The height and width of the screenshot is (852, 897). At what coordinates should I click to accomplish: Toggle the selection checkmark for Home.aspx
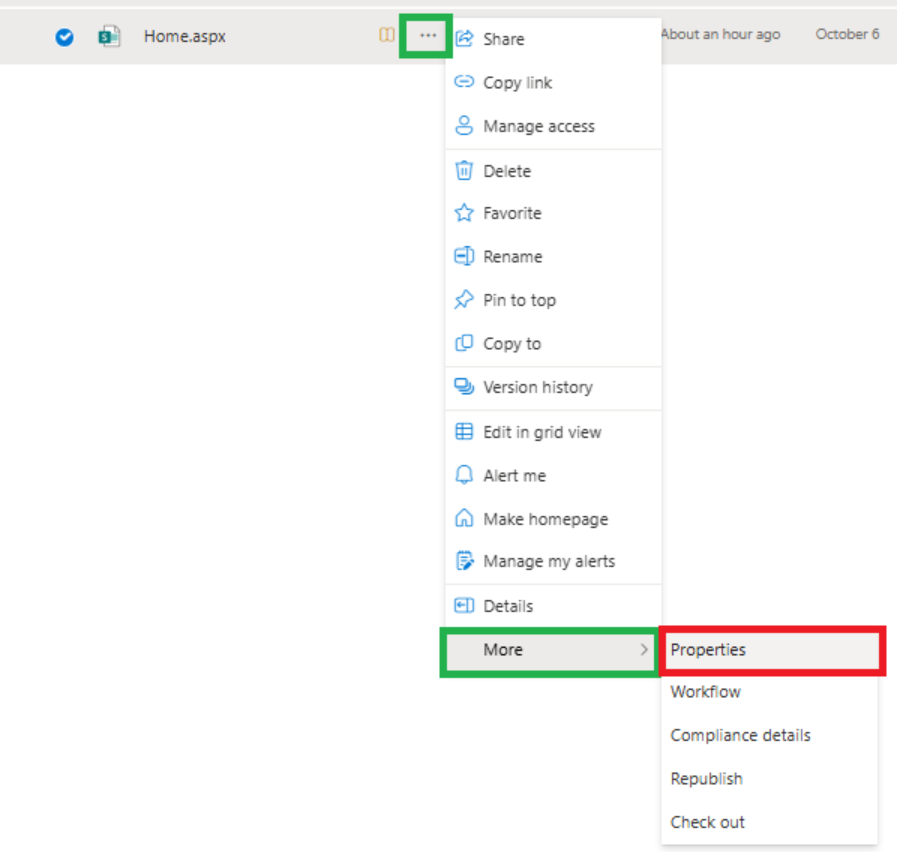(64, 37)
